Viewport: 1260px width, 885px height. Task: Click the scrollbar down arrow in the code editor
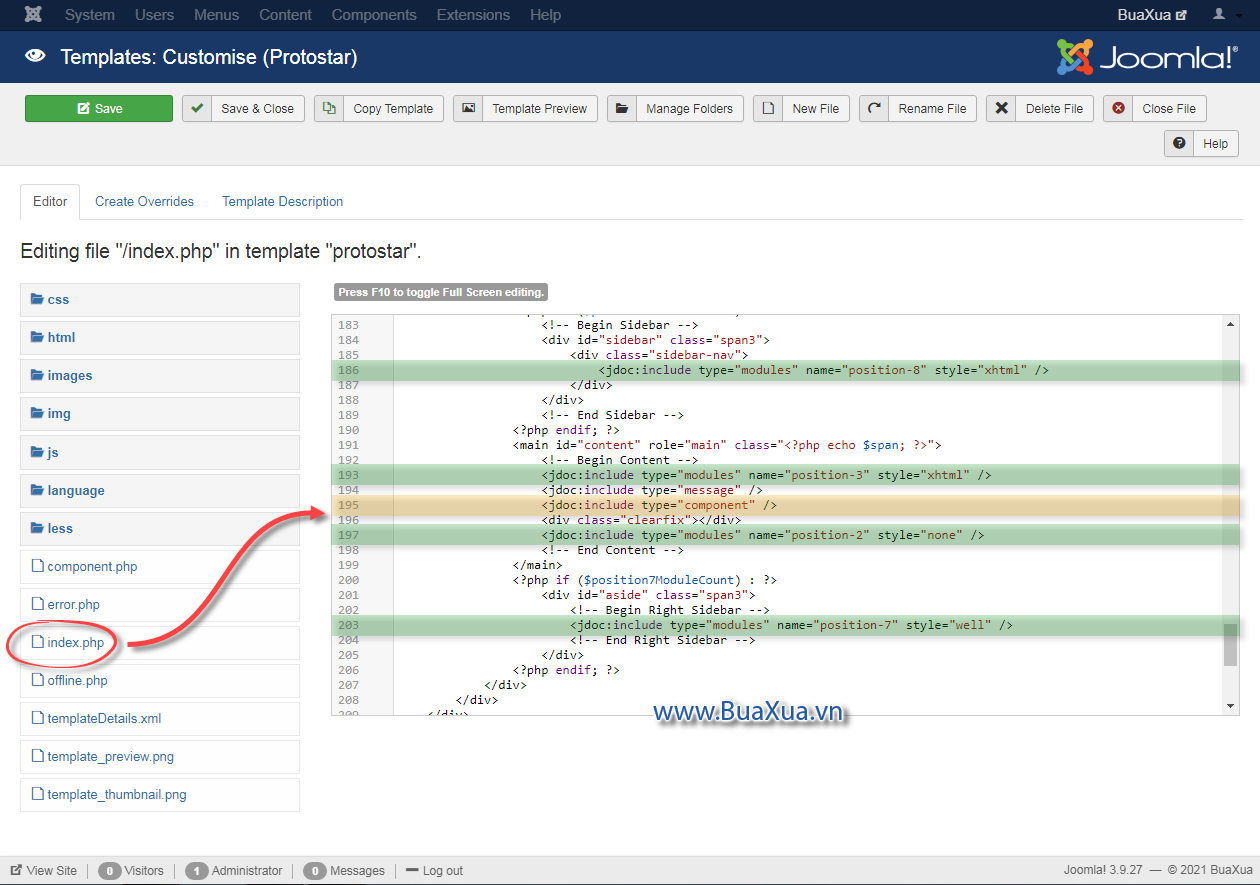tap(1231, 706)
